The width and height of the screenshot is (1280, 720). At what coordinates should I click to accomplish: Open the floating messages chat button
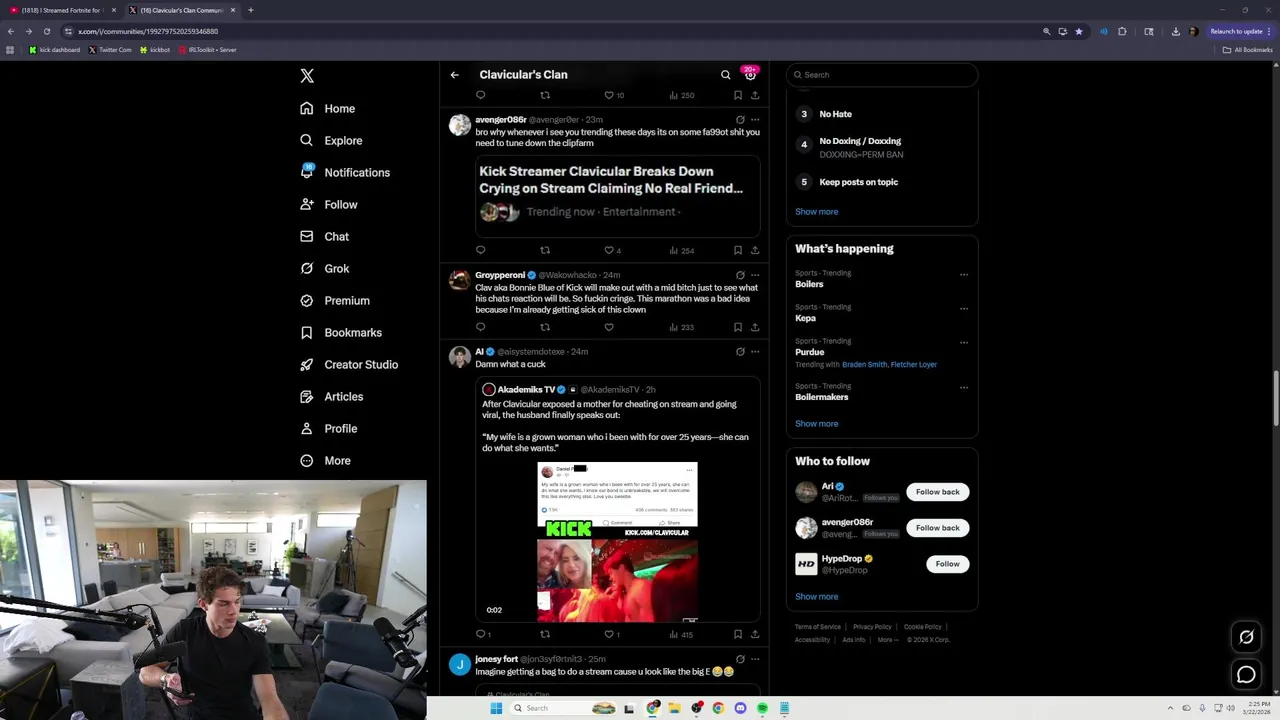click(1246, 675)
